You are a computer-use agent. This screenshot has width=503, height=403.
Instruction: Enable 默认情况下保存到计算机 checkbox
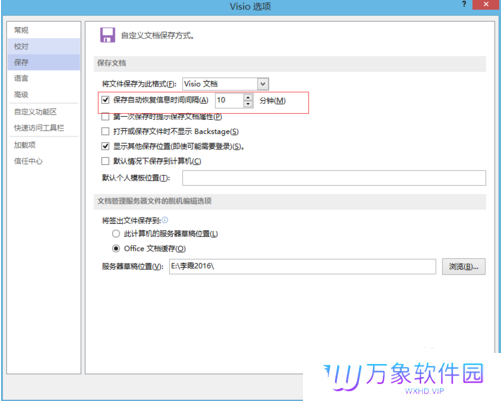(105, 161)
